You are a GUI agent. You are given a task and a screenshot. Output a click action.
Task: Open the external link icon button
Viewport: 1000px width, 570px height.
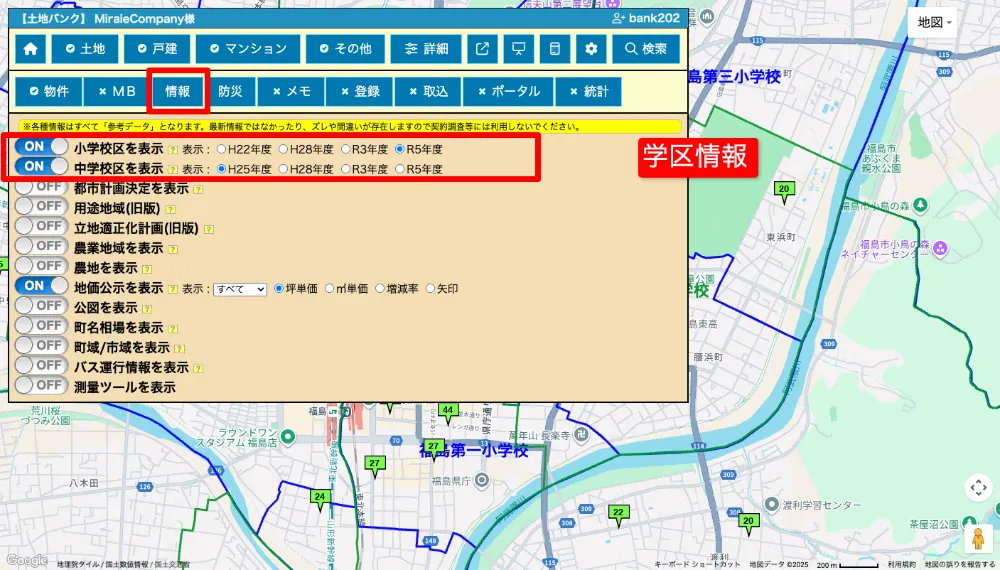tap(482, 49)
